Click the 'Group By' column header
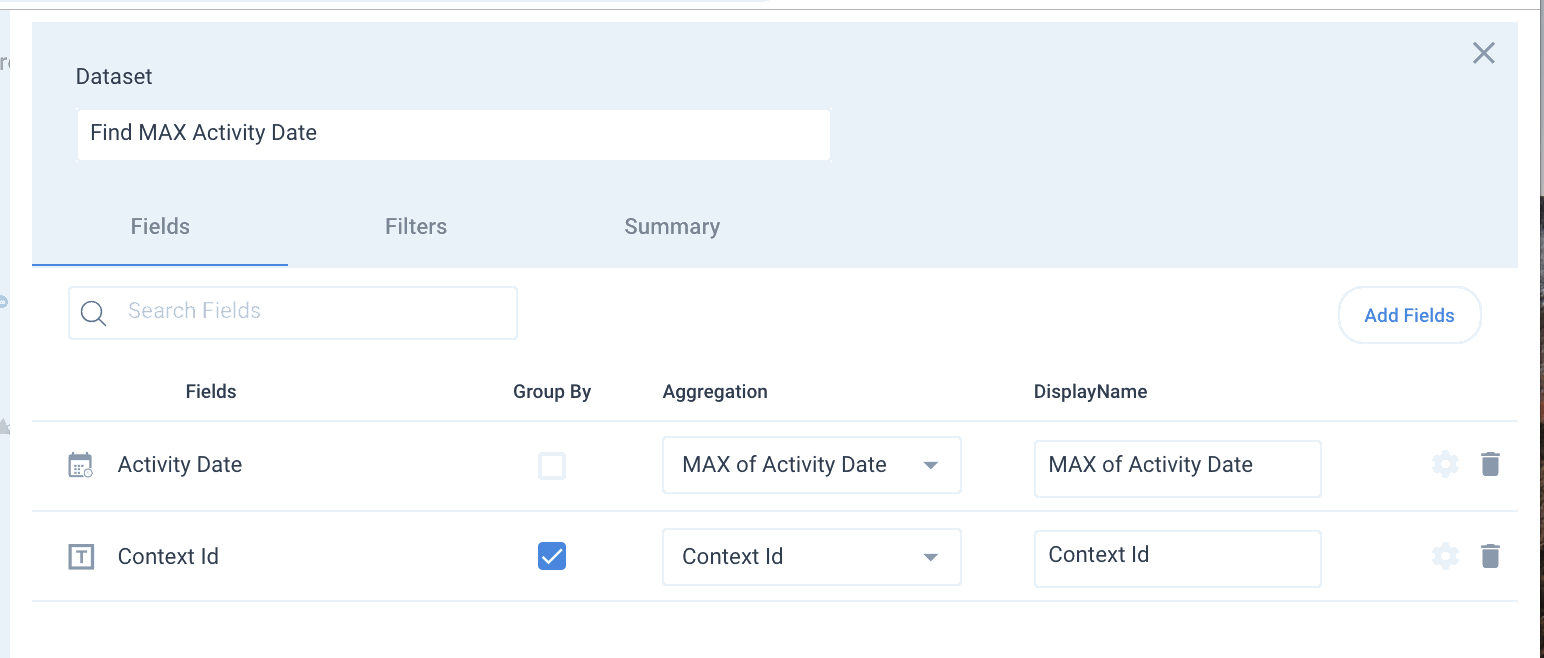This screenshot has height=658, width=1544. pyautogui.click(x=552, y=391)
